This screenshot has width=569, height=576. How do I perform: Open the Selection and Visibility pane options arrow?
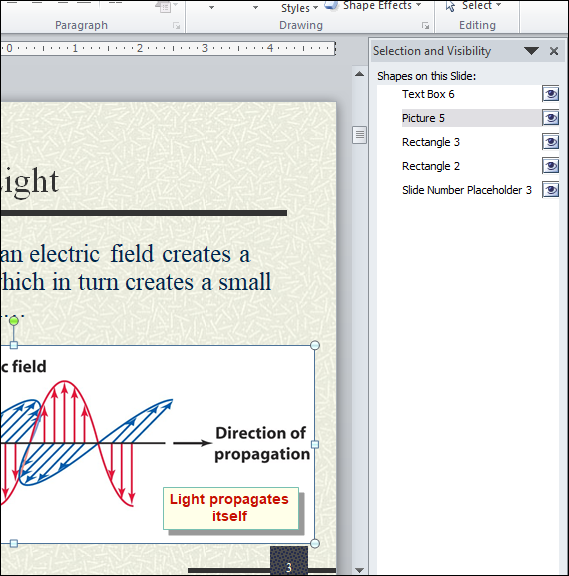531,51
